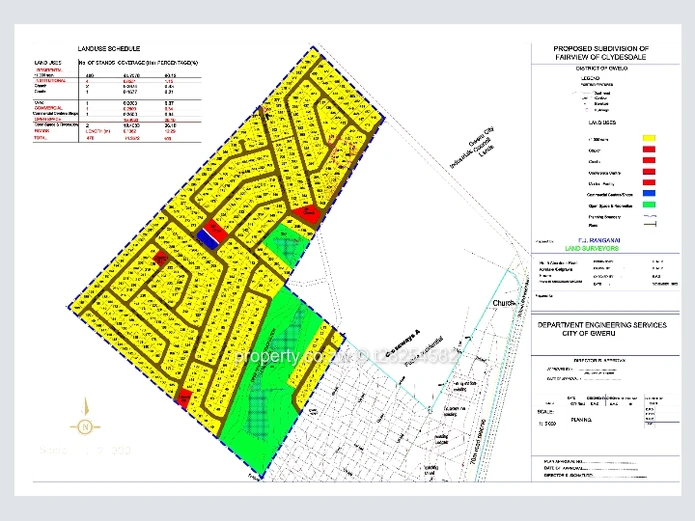Click the 'PLANNING' text in title block

click(580, 419)
